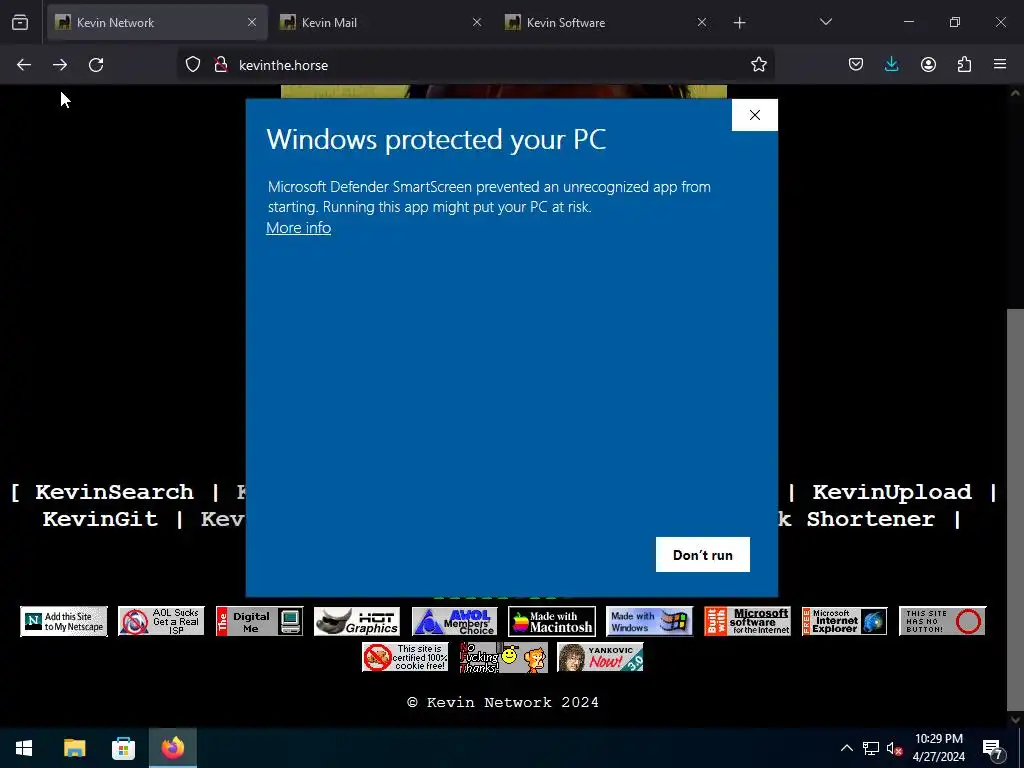
Task: Click the Yankovic Now badge
Action: click(601, 657)
